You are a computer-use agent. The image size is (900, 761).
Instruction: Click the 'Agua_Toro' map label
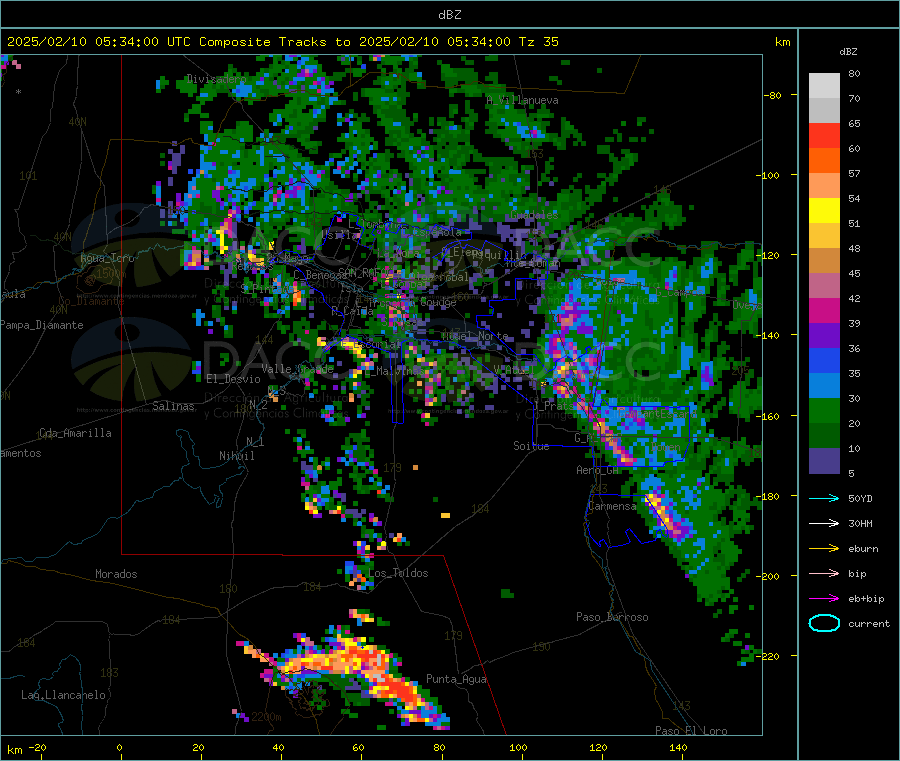point(107,258)
